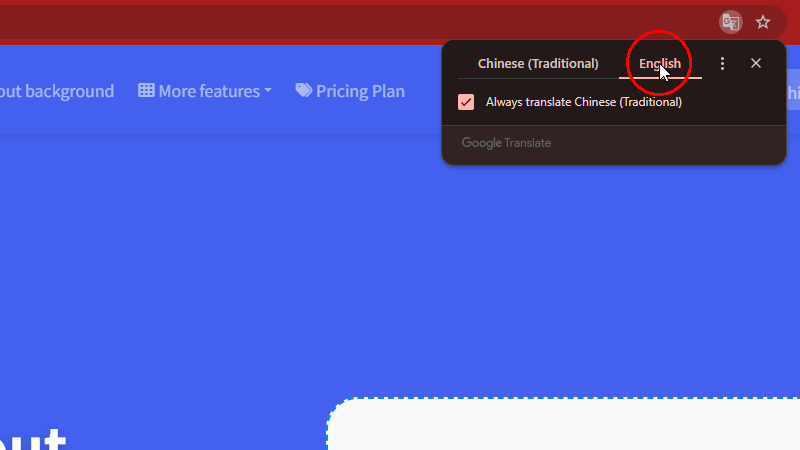Click the highlighted button at navbar right edge

793,91
